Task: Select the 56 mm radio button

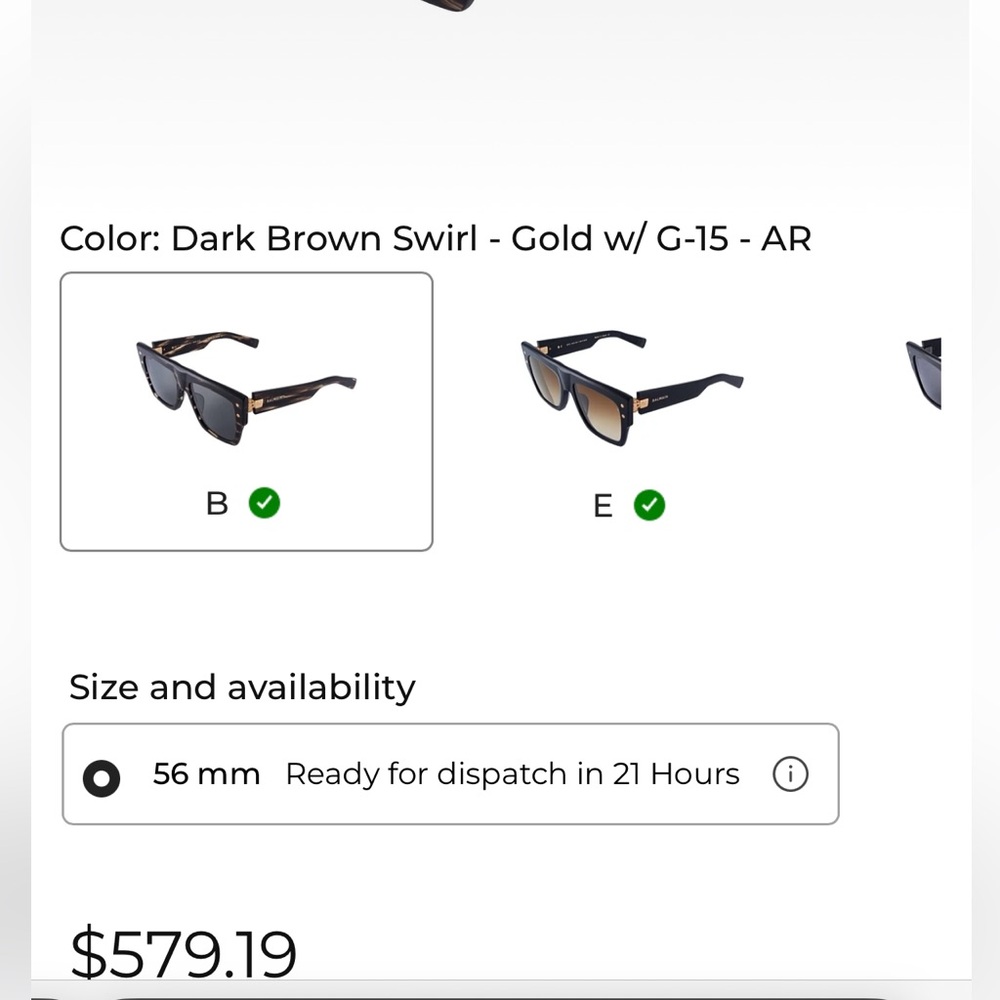Action: click(x=102, y=777)
